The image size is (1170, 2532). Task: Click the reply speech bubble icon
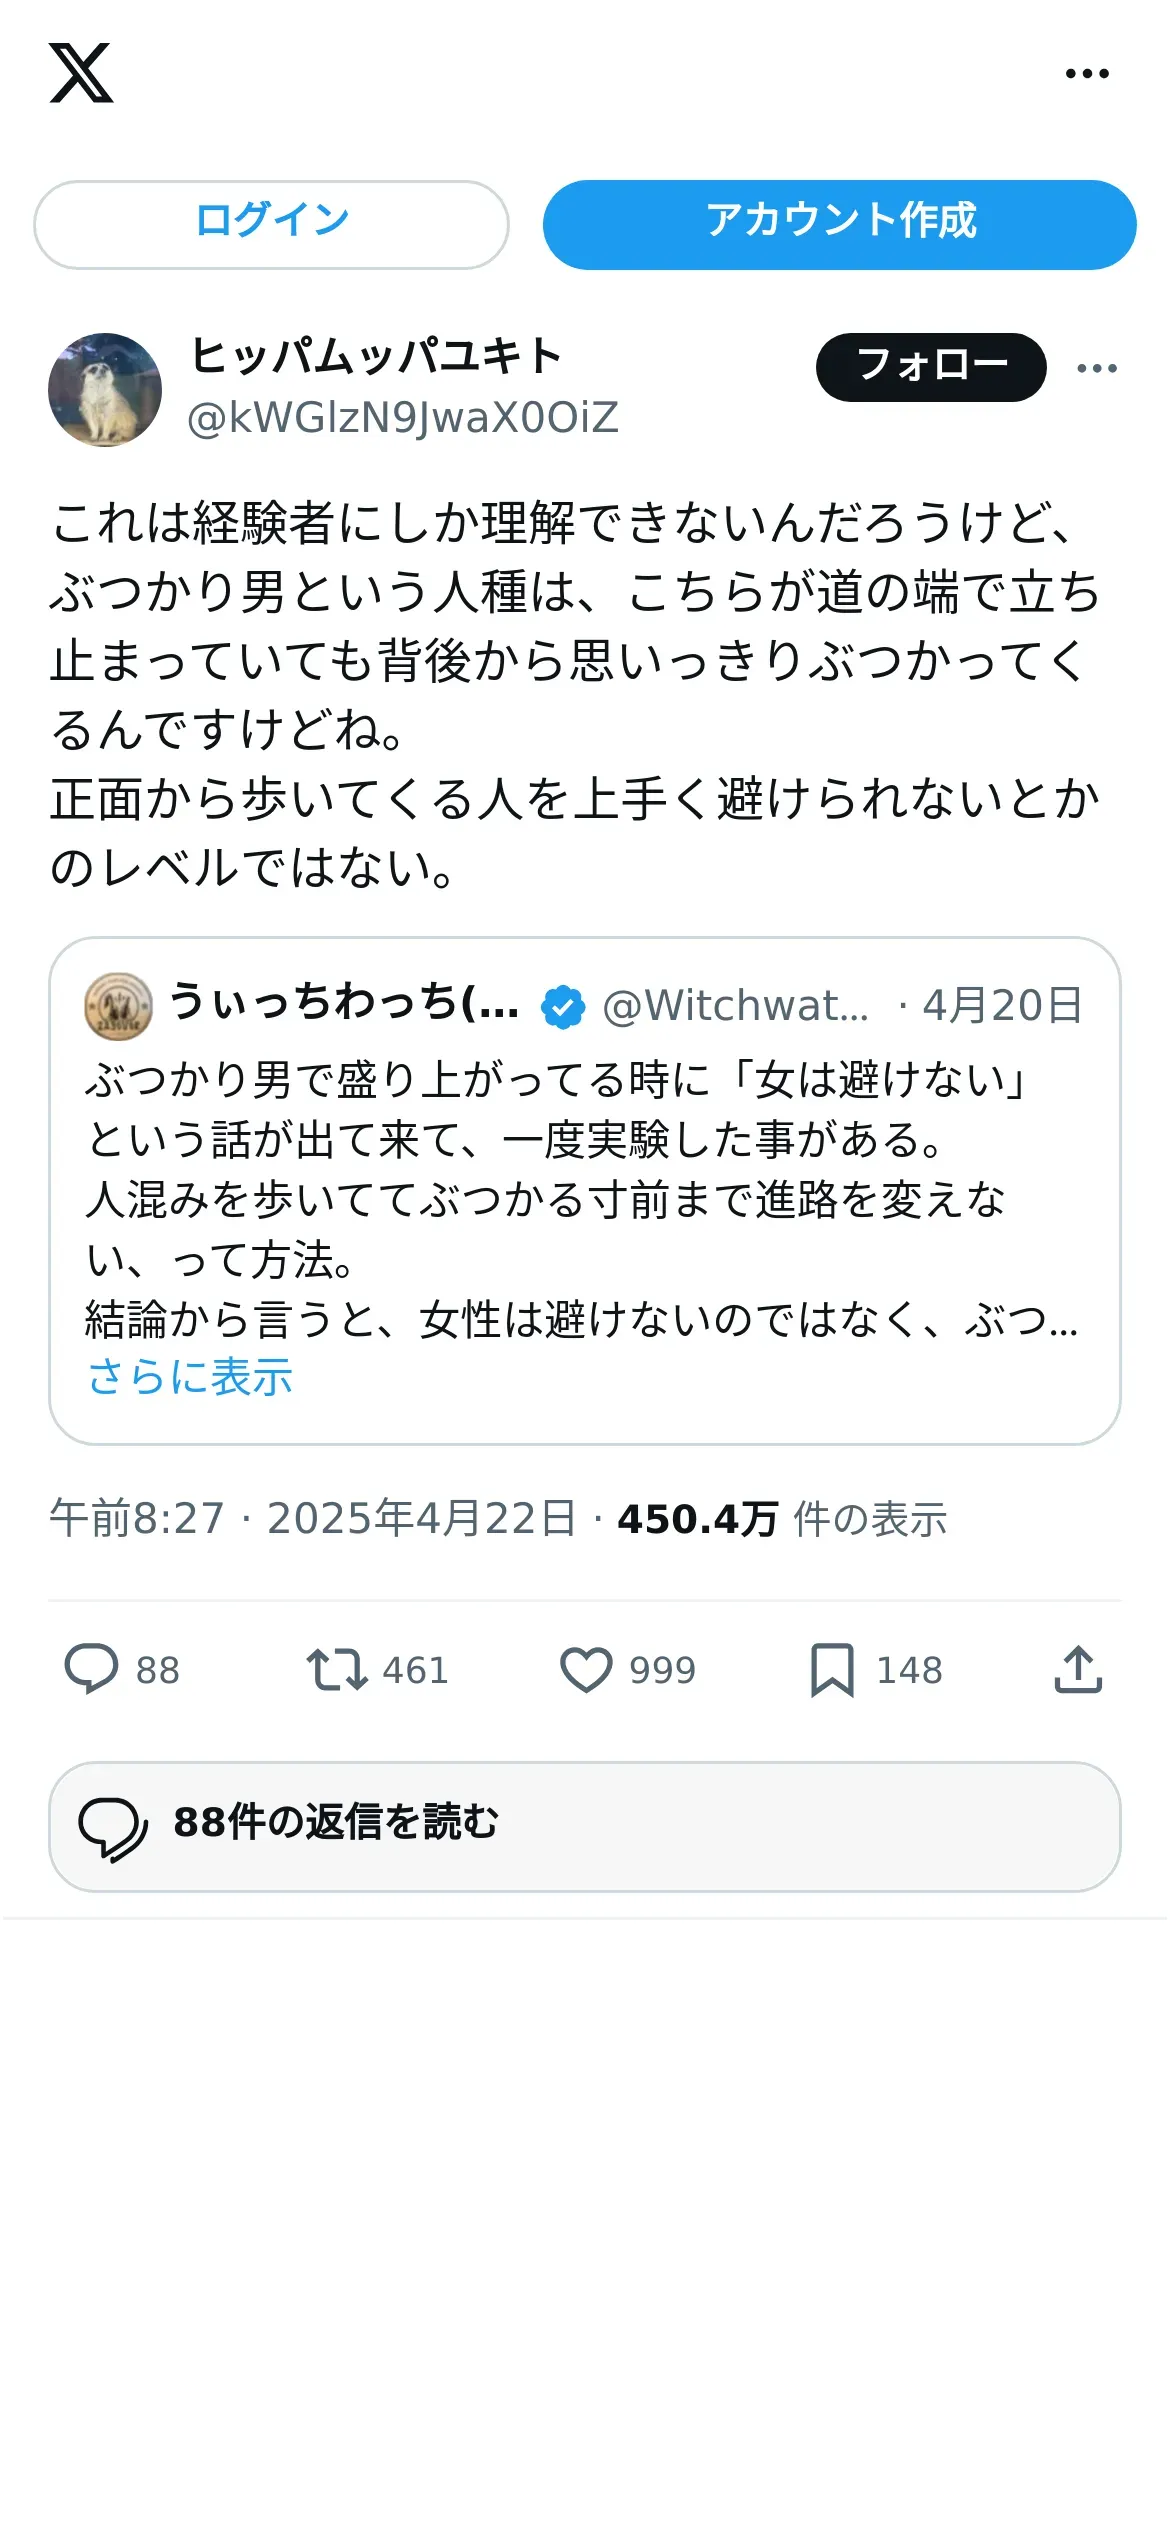(91, 1669)
